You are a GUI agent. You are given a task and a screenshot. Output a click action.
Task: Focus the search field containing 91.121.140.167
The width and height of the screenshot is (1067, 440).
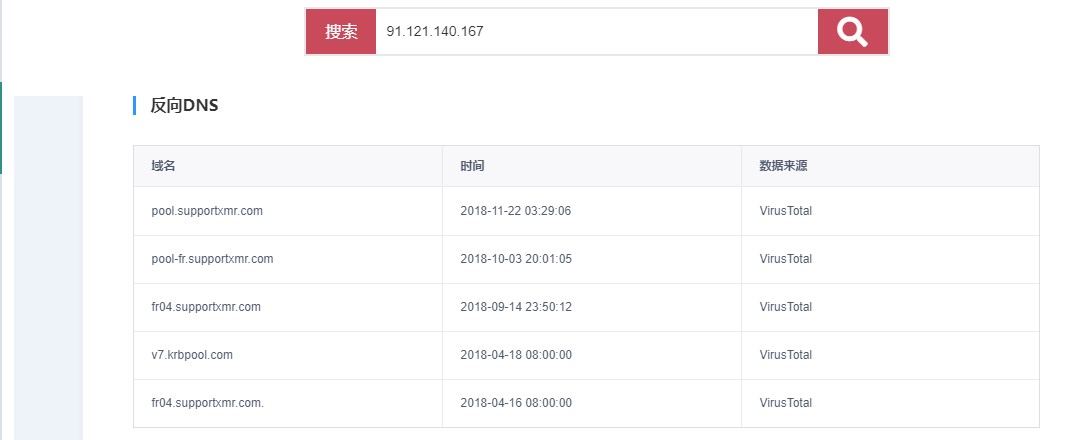pyautogui.click(x=597, y=31)
